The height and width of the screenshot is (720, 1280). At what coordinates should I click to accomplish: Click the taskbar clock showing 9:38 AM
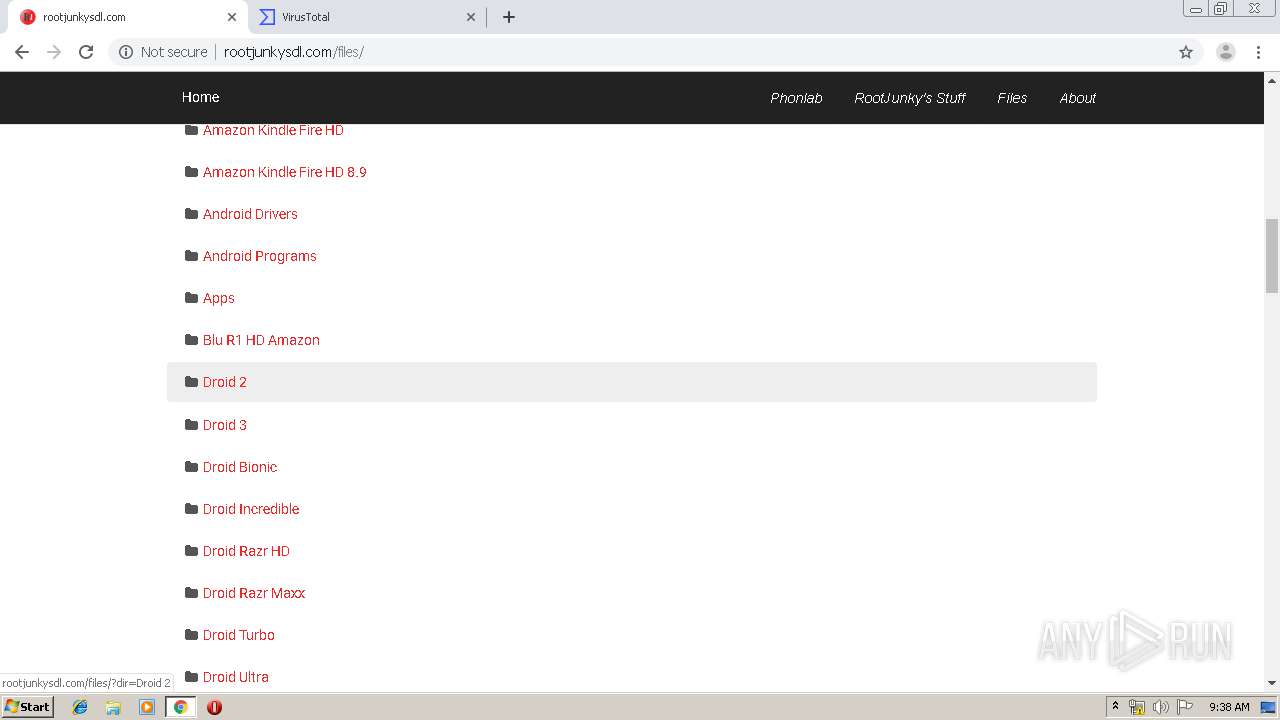point(1229,707)
